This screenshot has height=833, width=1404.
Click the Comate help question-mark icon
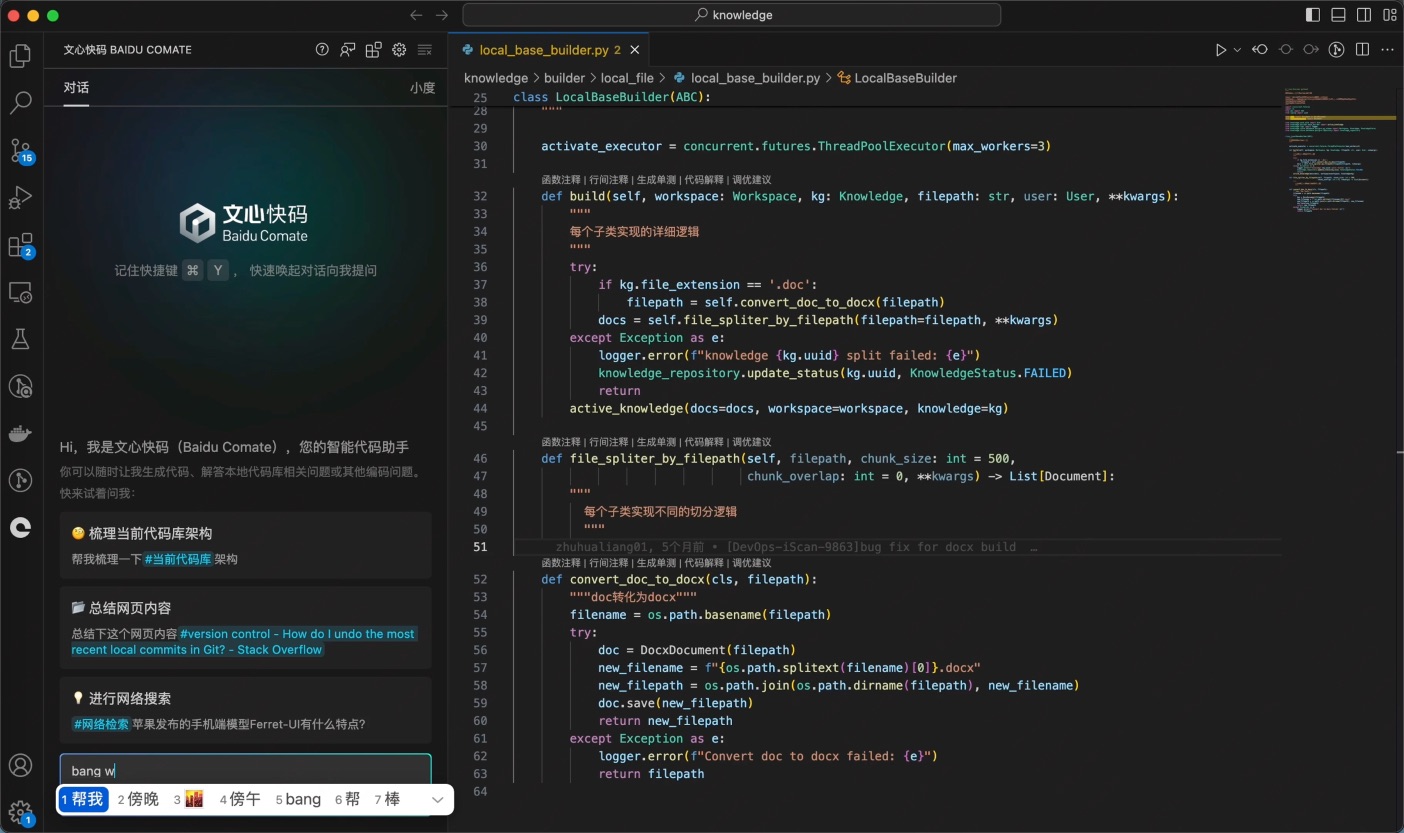pyautogui.click(x=322, y=49)
